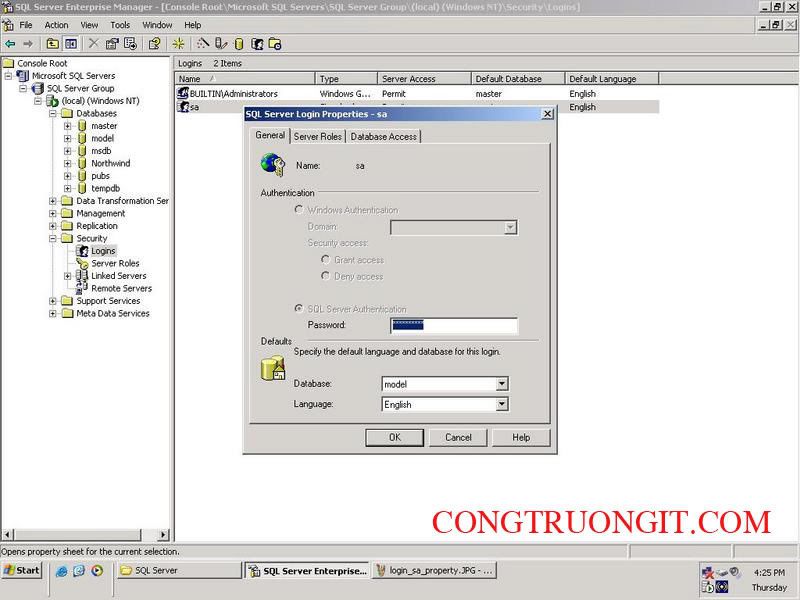The width and height of the screenshot is (800, 600).
Task: Click the Forward arrow in the toolbar
Action: pyautogui.click(x=28, y=44)
